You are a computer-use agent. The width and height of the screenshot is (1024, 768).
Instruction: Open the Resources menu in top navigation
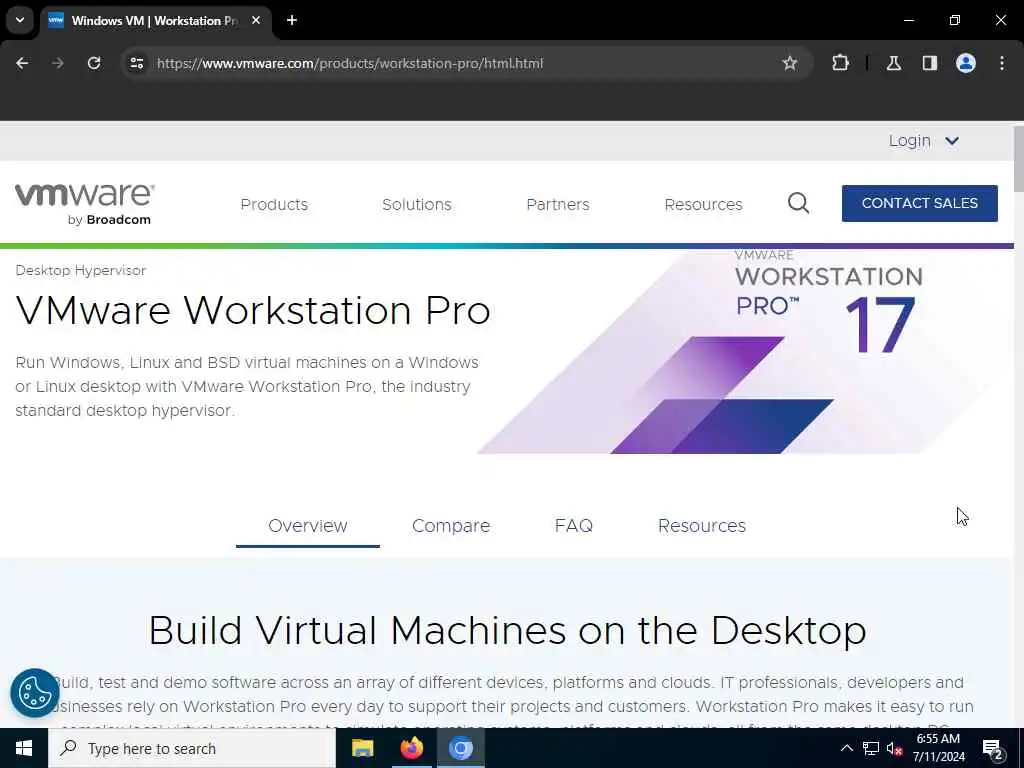703,204
